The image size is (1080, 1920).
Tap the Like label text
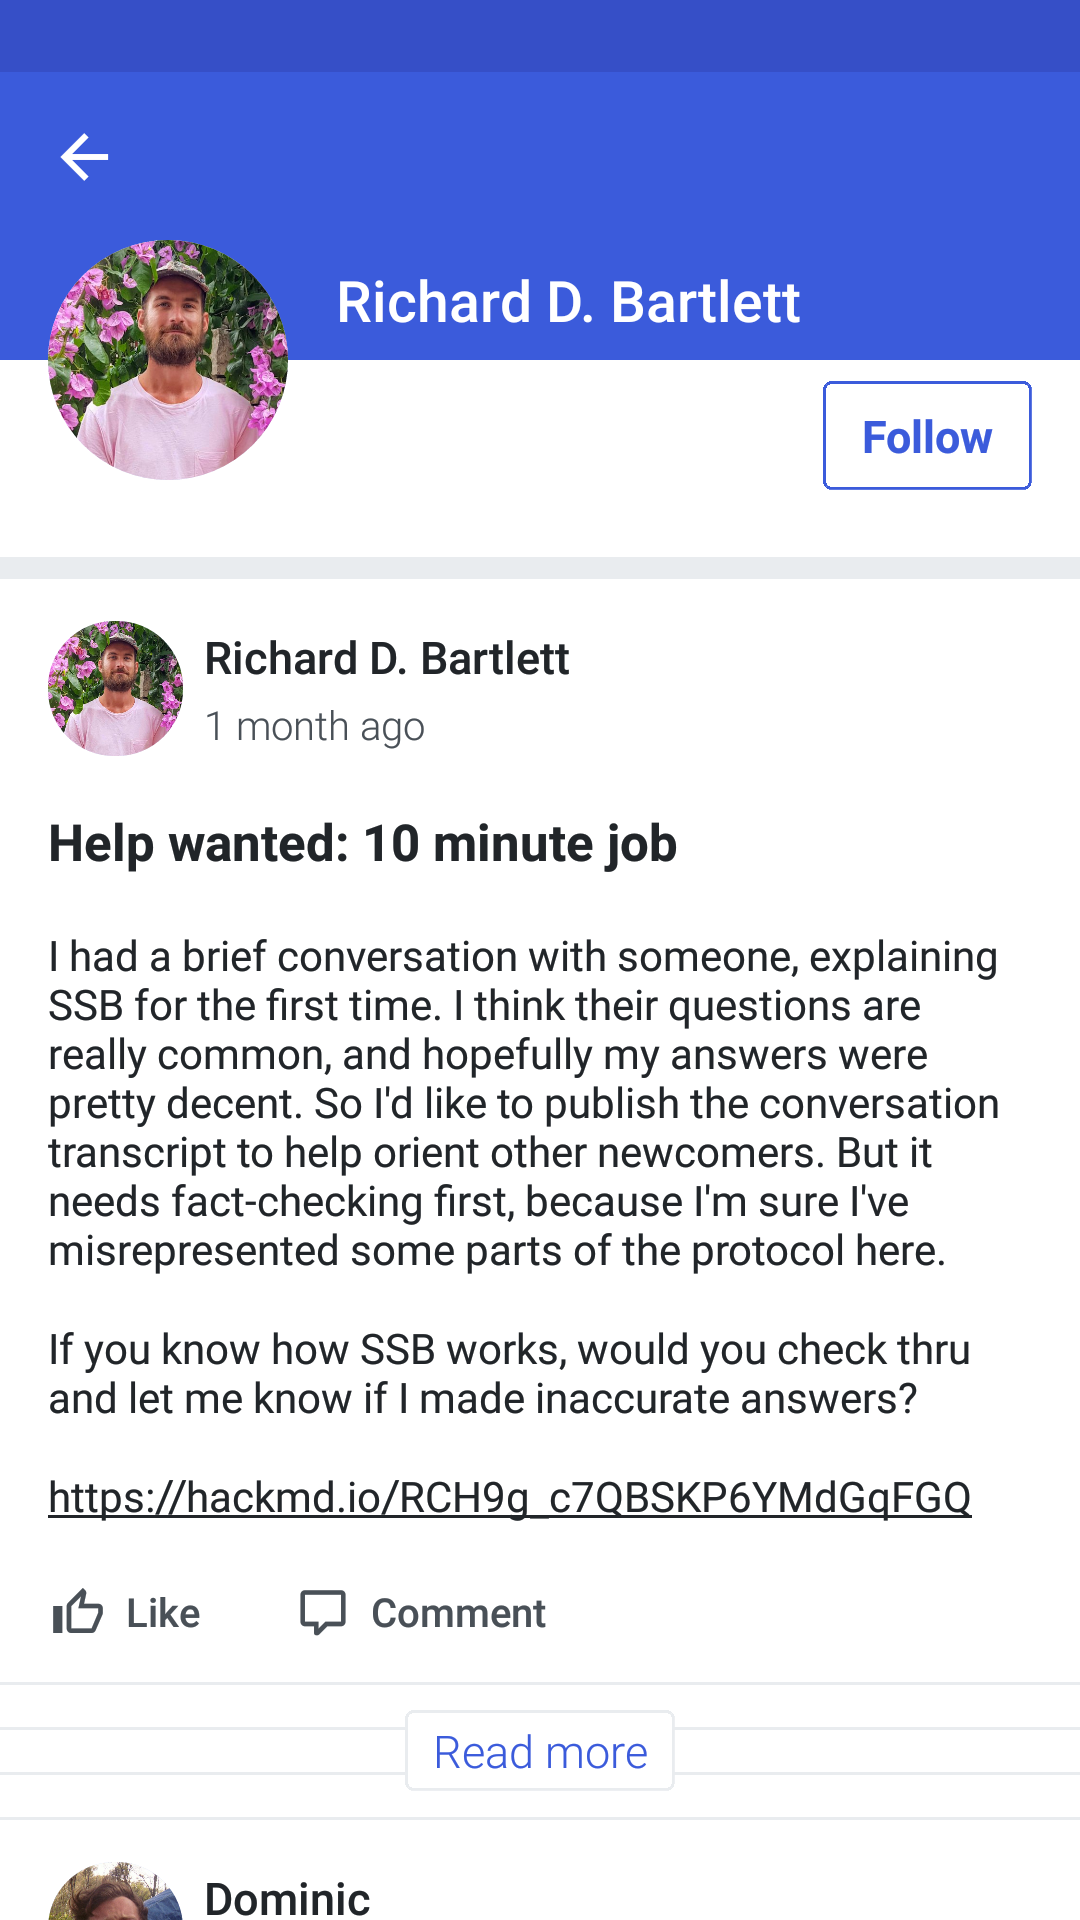coord(163,1613)
